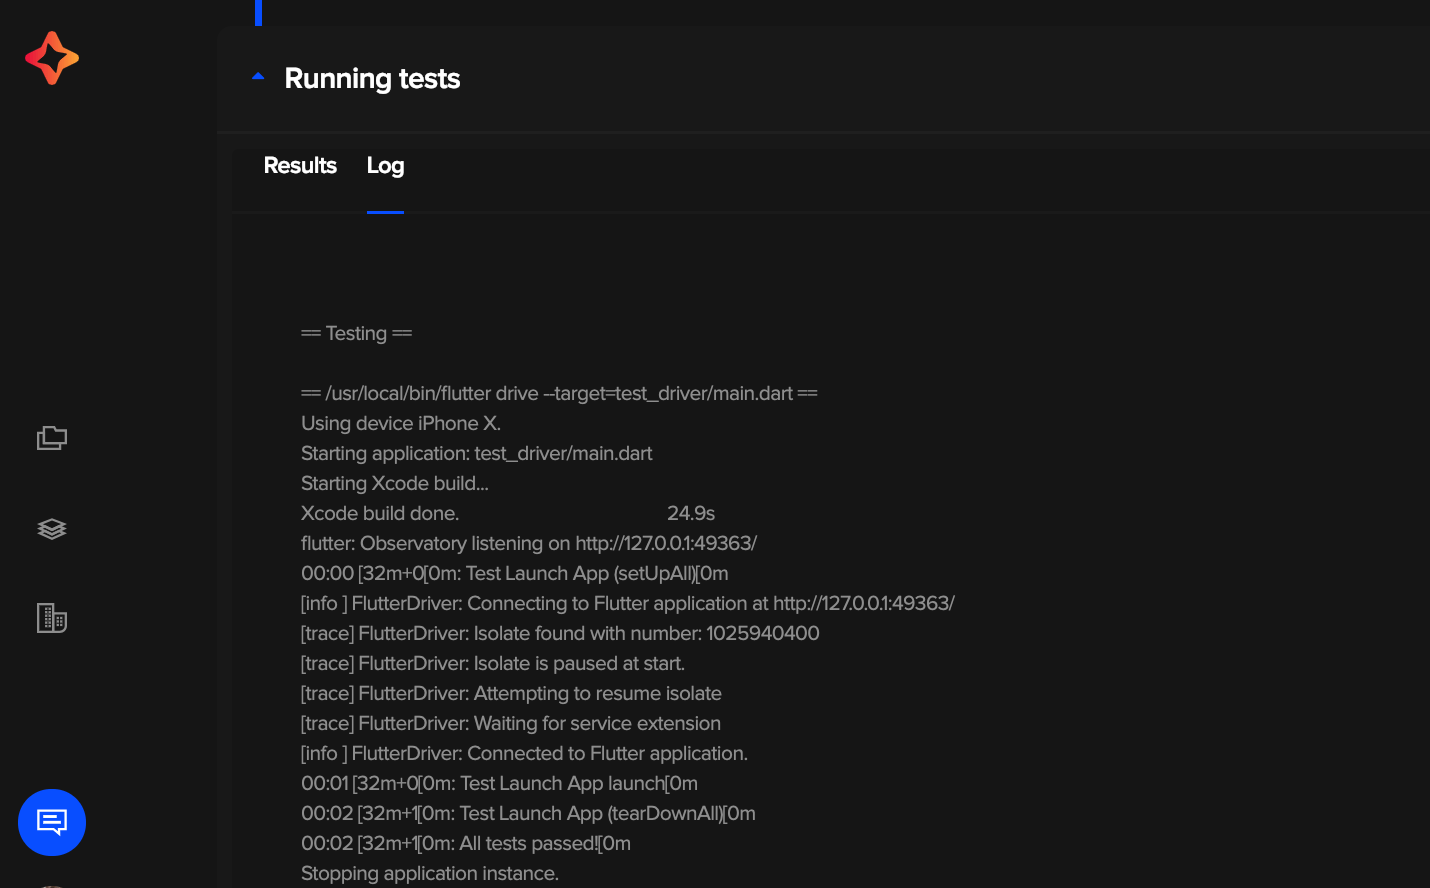Image resolution: width=1430 pixels, height=888 pixels.
Task: Click 'Starting Xcode build...' line
Action: pyautogui.click(x=395, y=483)
